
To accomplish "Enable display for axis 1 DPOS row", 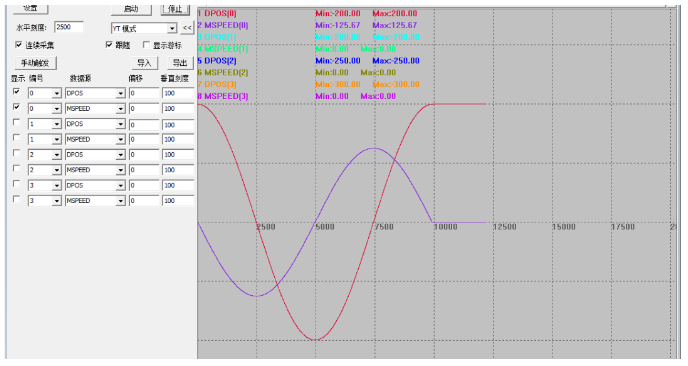I will click(x=16, y=122).
